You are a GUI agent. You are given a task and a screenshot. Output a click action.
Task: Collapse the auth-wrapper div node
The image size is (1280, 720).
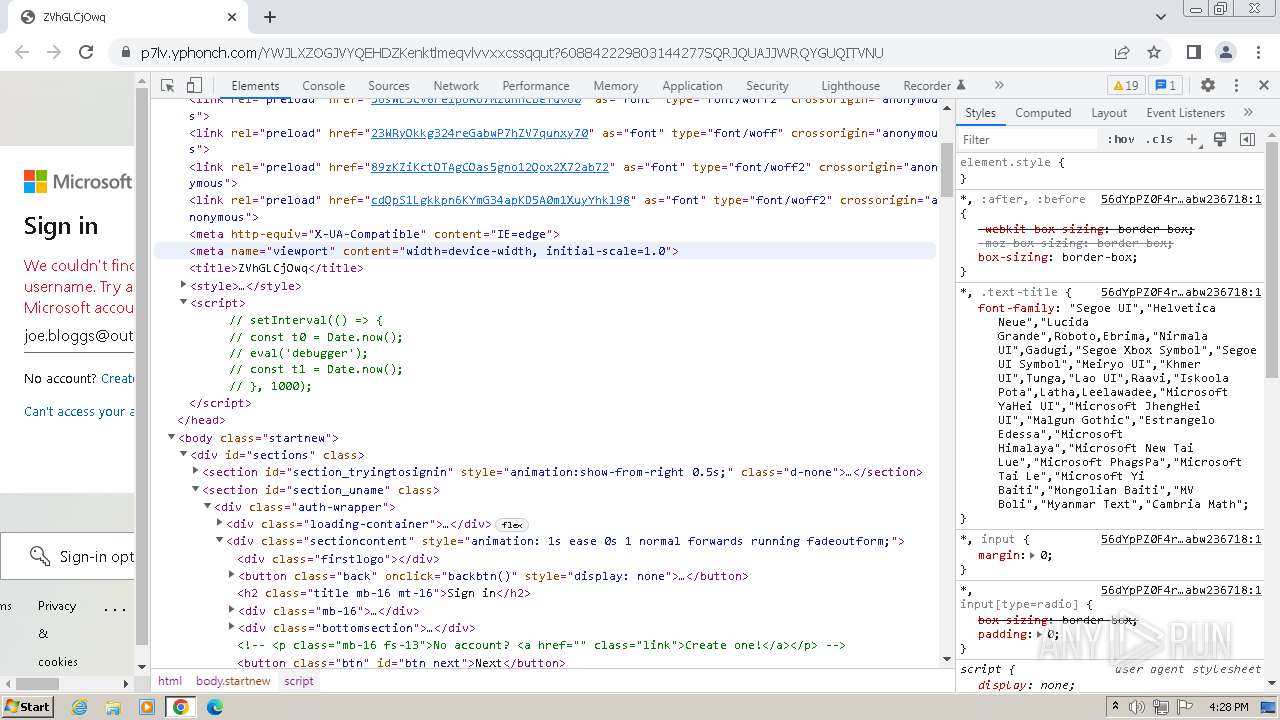click(x=207, y=506)
